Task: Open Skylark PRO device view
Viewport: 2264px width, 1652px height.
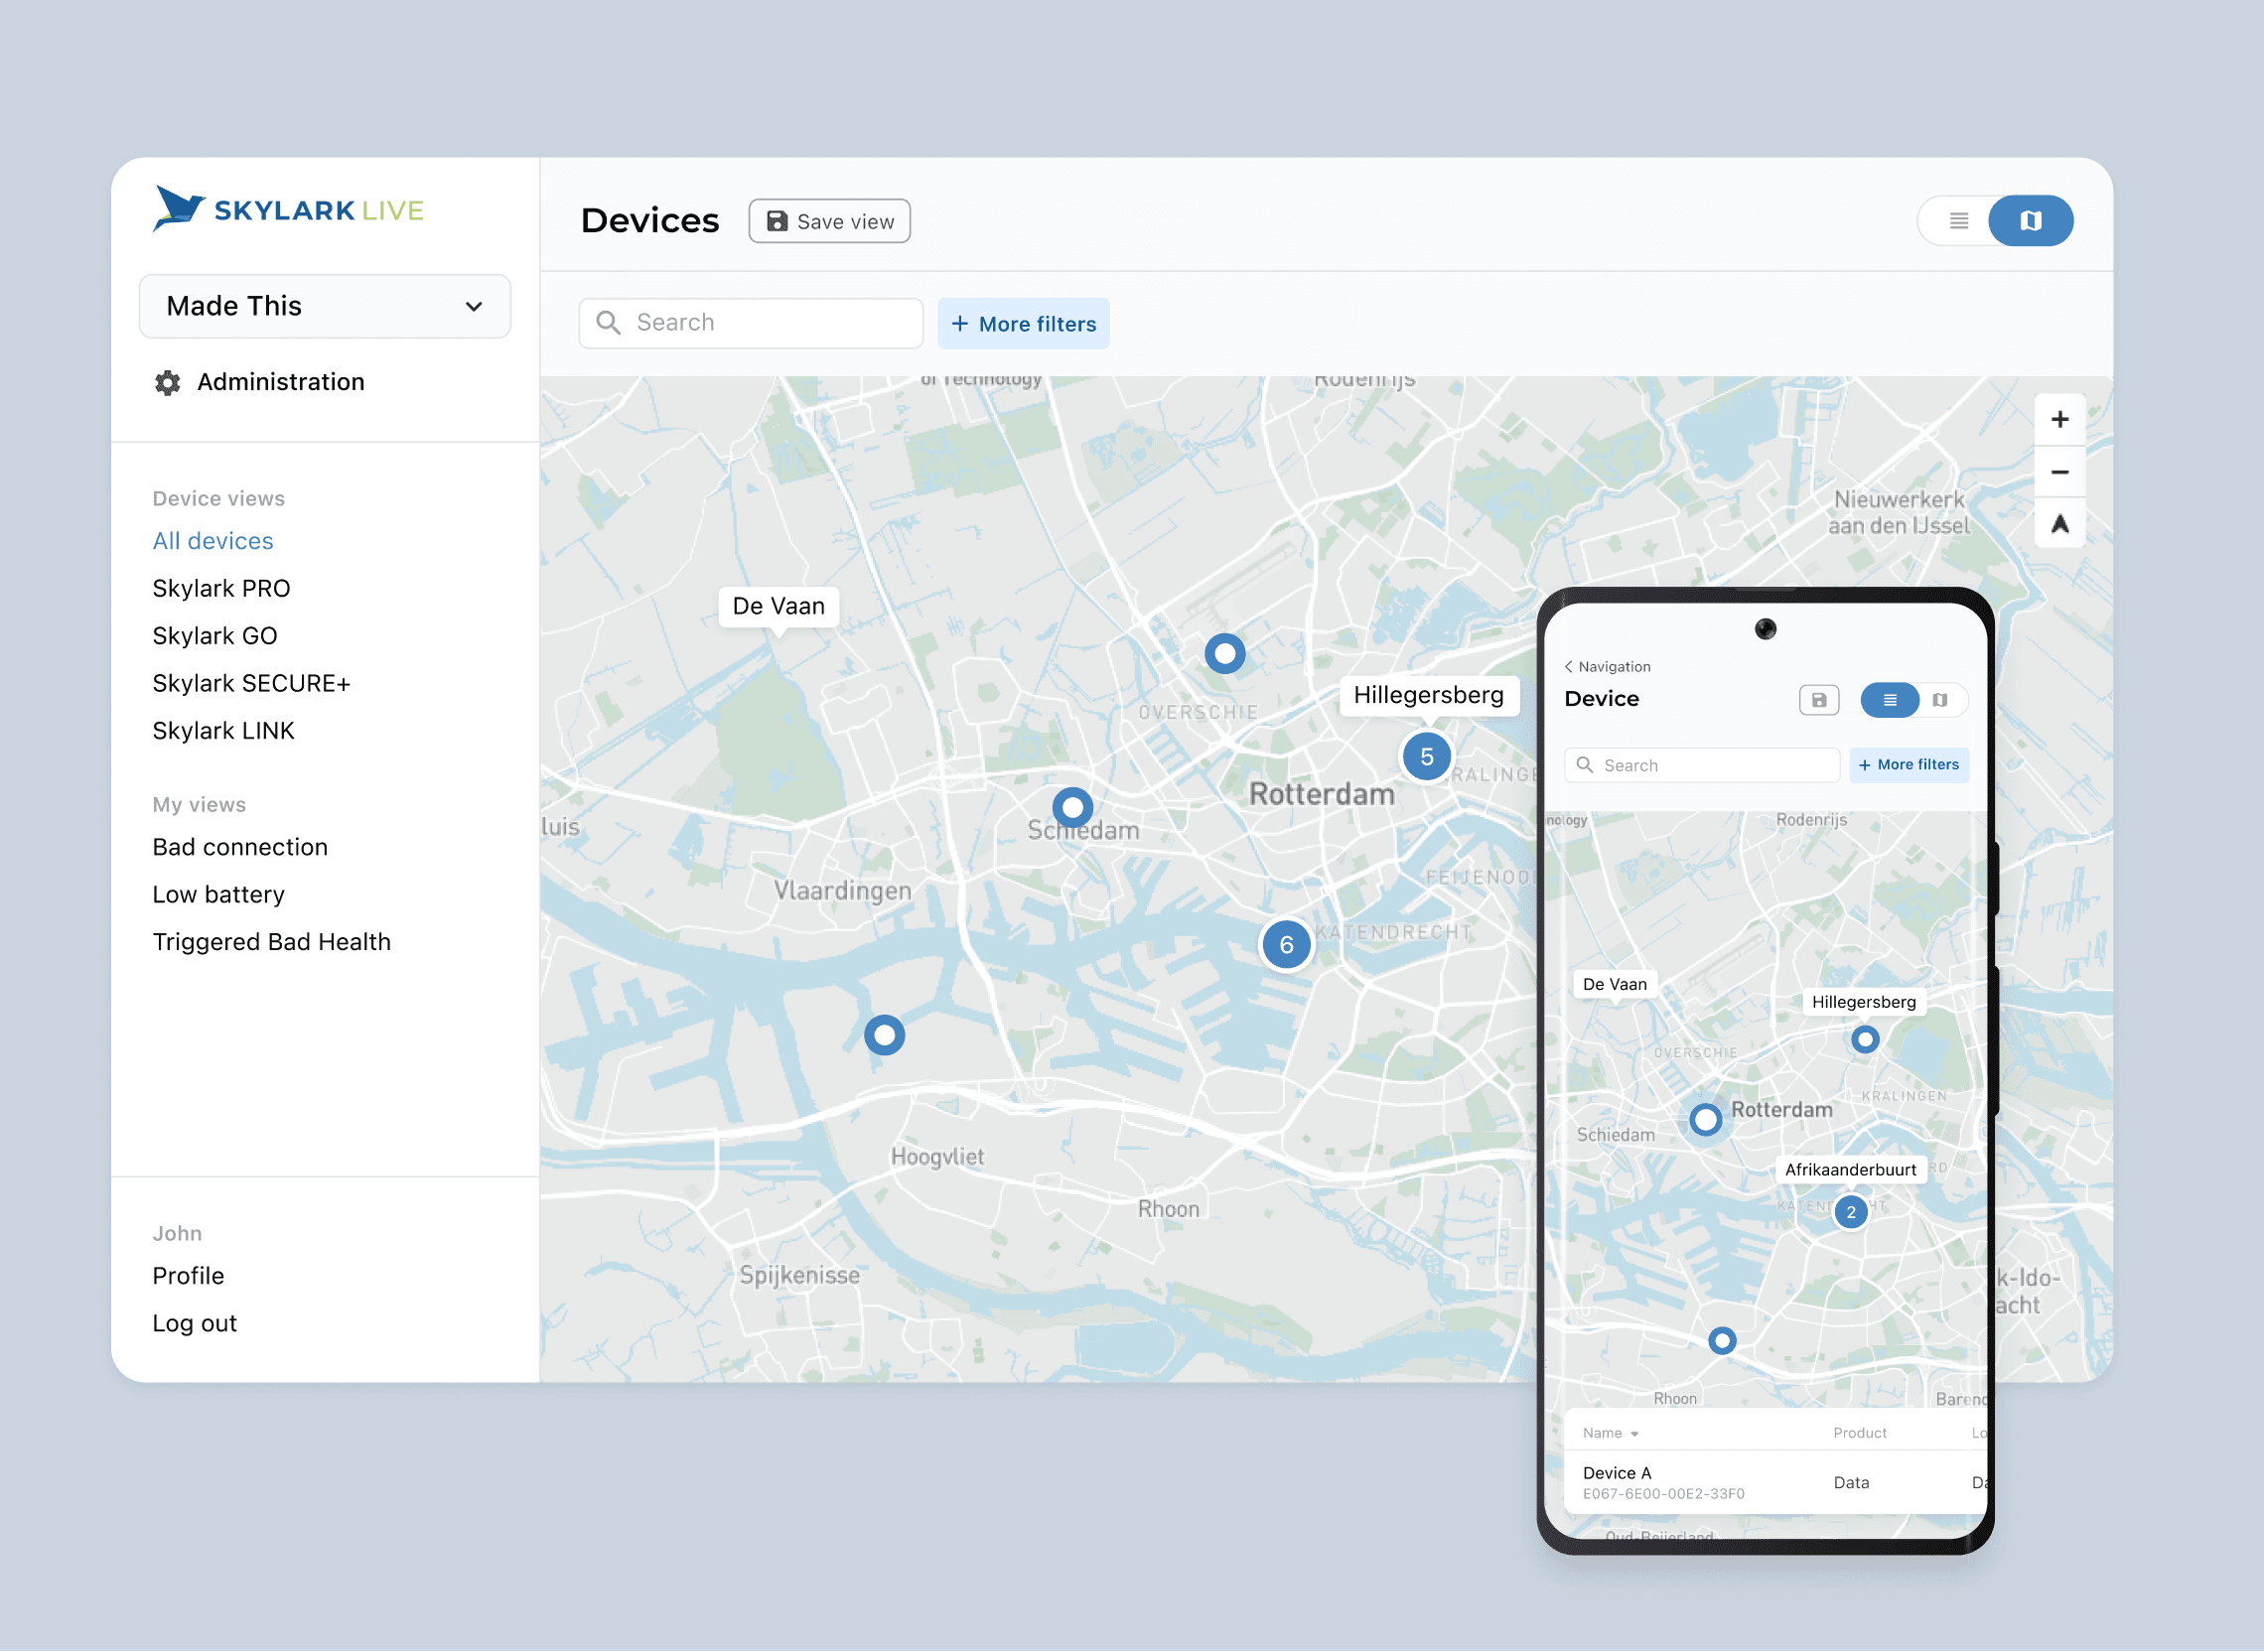Action: coord(221,588)
